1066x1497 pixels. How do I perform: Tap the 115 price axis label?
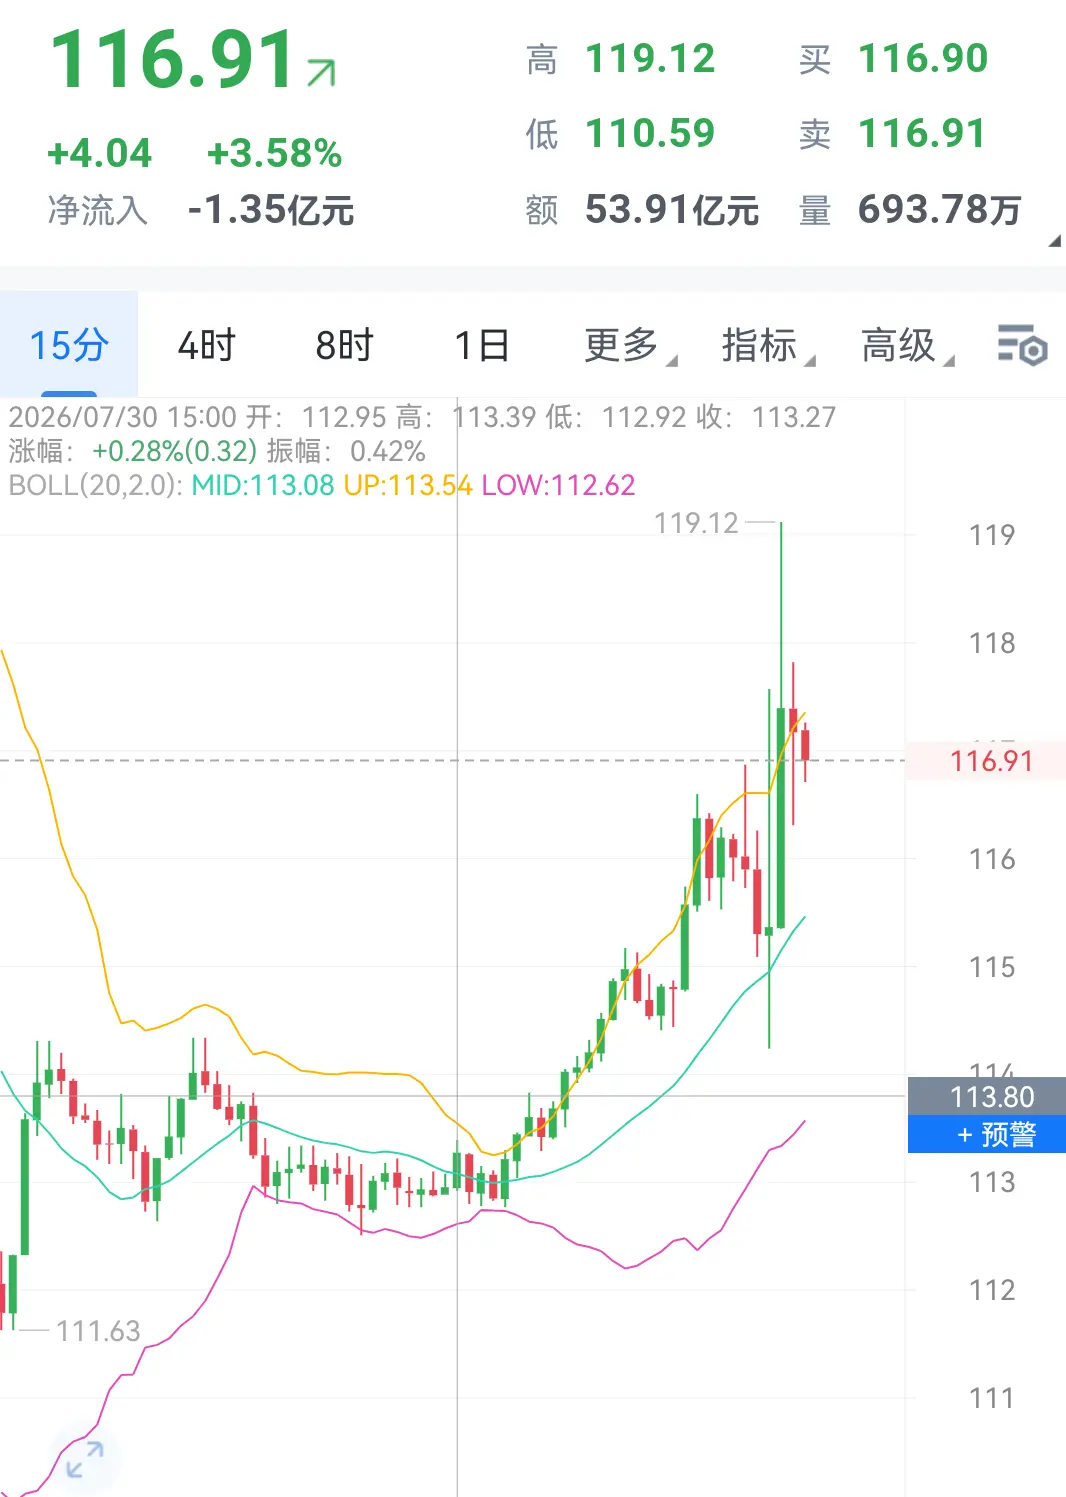tap(992, 967)
